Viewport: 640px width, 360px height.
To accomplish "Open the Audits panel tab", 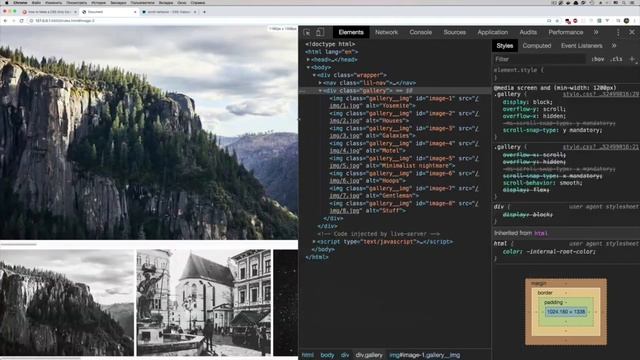I will pos(528,32).
